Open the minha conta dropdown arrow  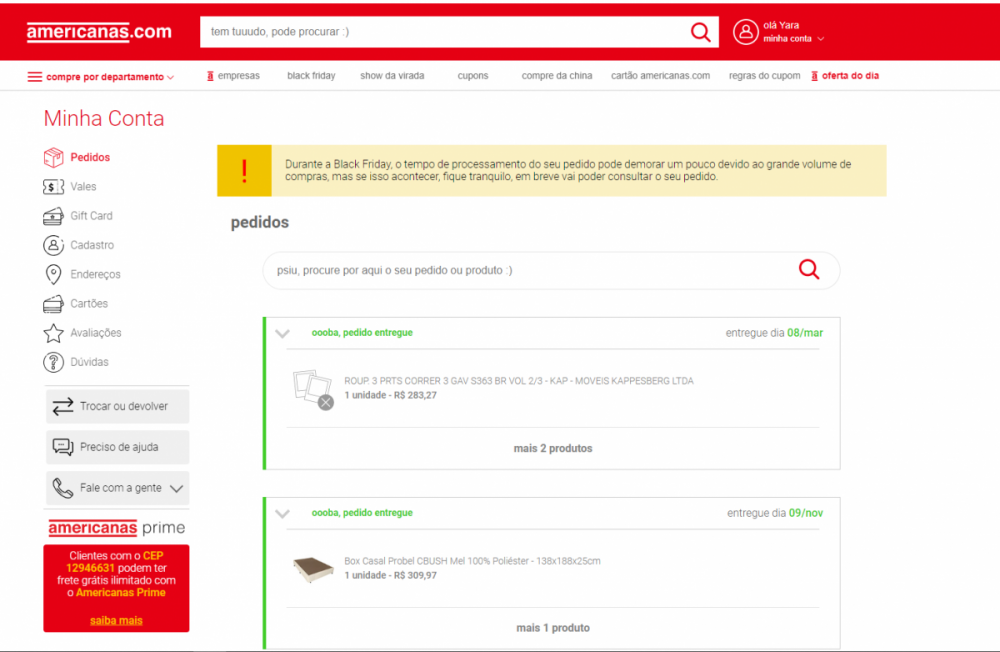[821, 39]
